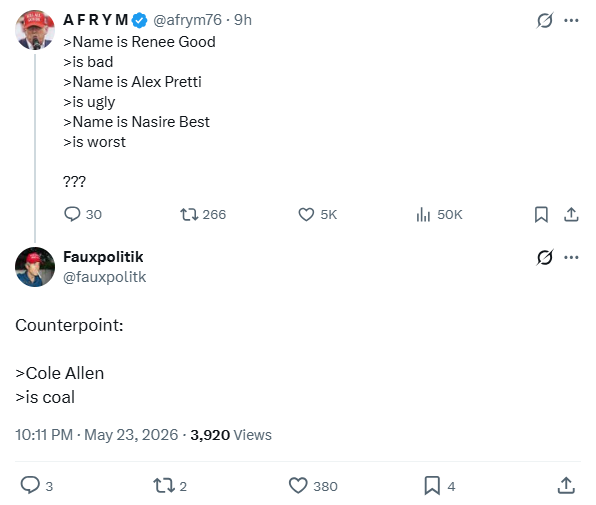Share the Fauxpolitik post
Viewport: 596px width, 505px height.
point(566,486)
